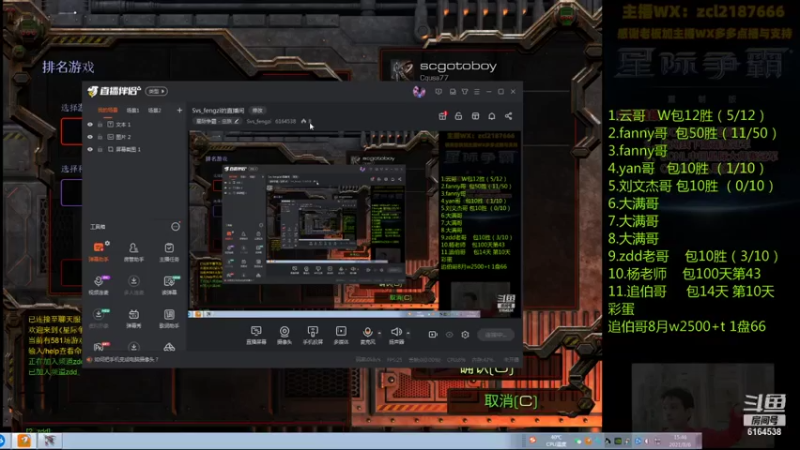
Task: Select the 图片 2 source row
Action: coord(135,137)
